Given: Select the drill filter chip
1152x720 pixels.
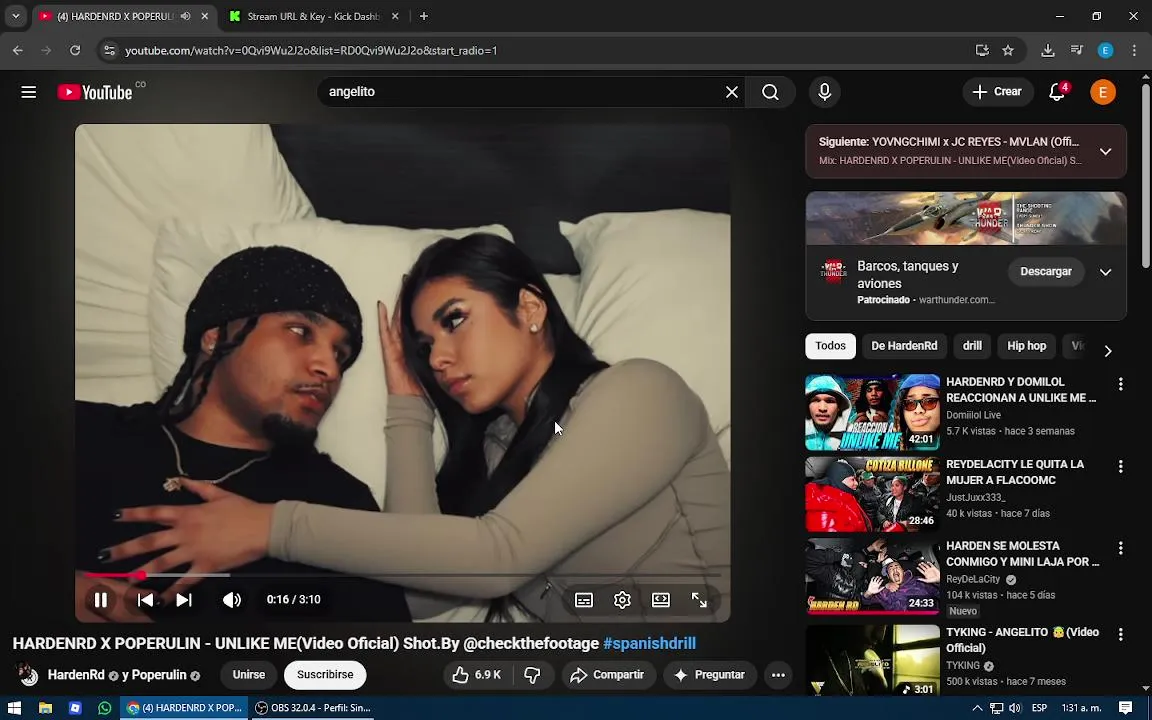Looking at the screenshot, I should coord(972,346).
